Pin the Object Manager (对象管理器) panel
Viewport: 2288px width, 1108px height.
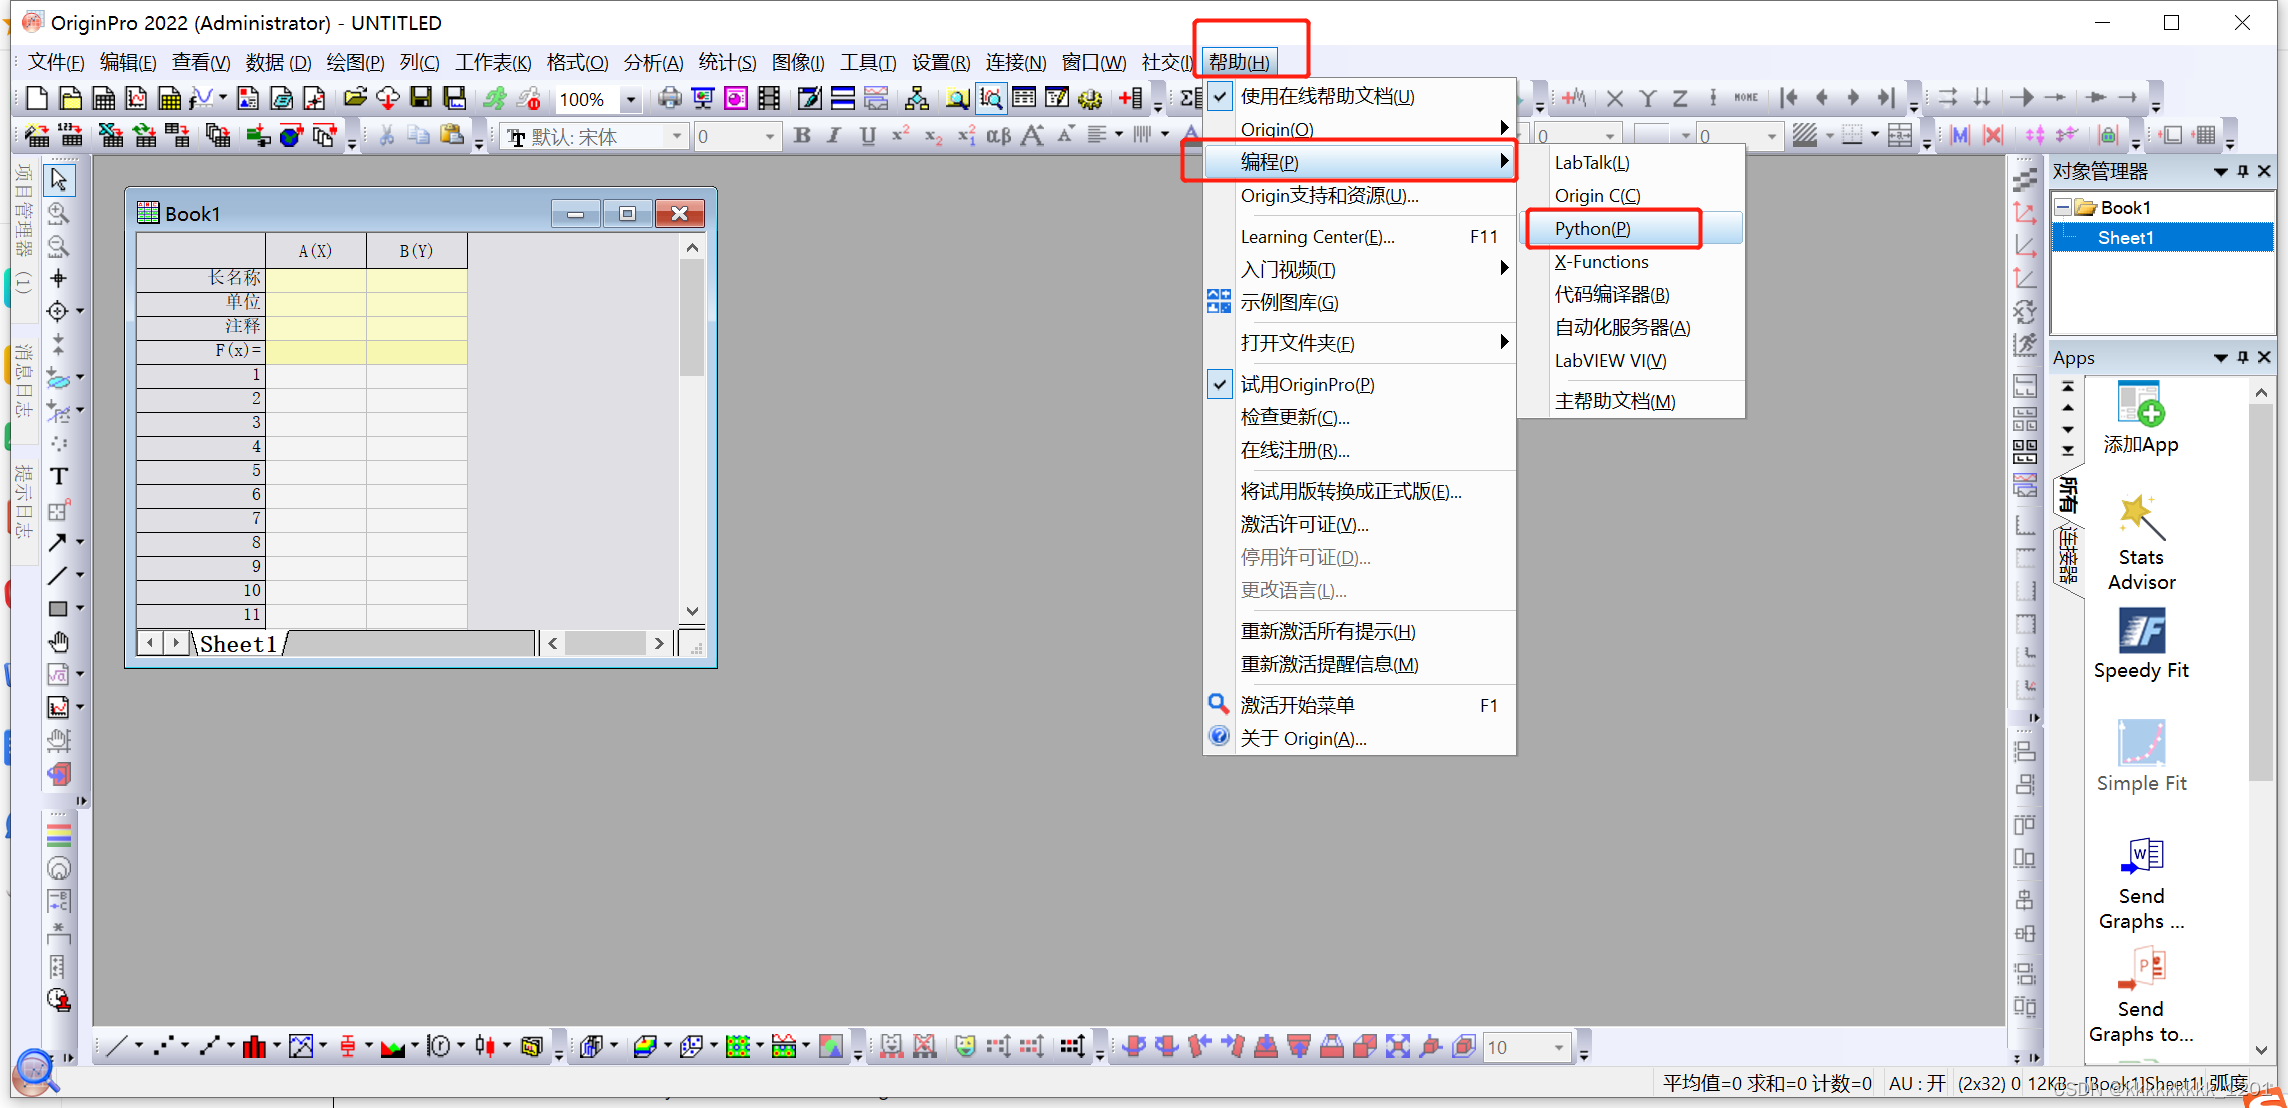pos(2243,171)
